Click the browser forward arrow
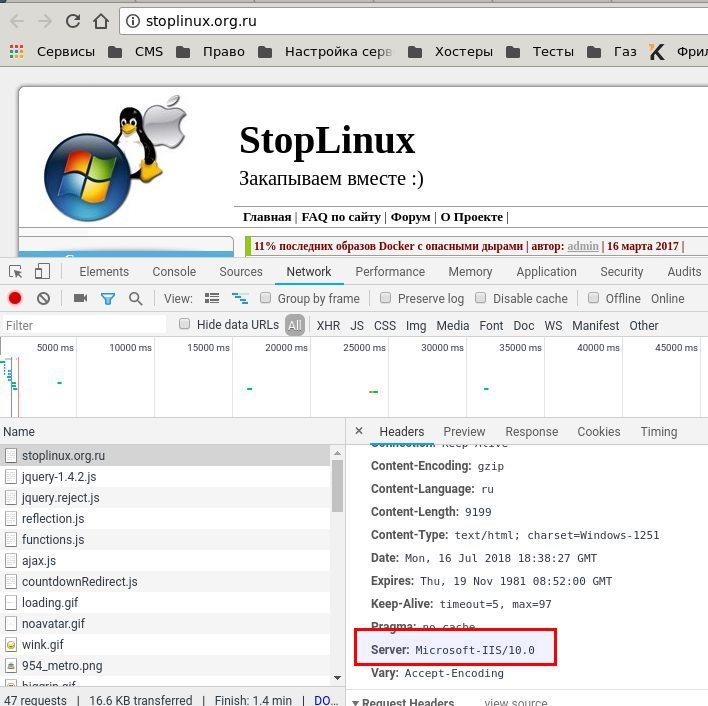Viewport: 708px width, 706px height. (45, 21)
